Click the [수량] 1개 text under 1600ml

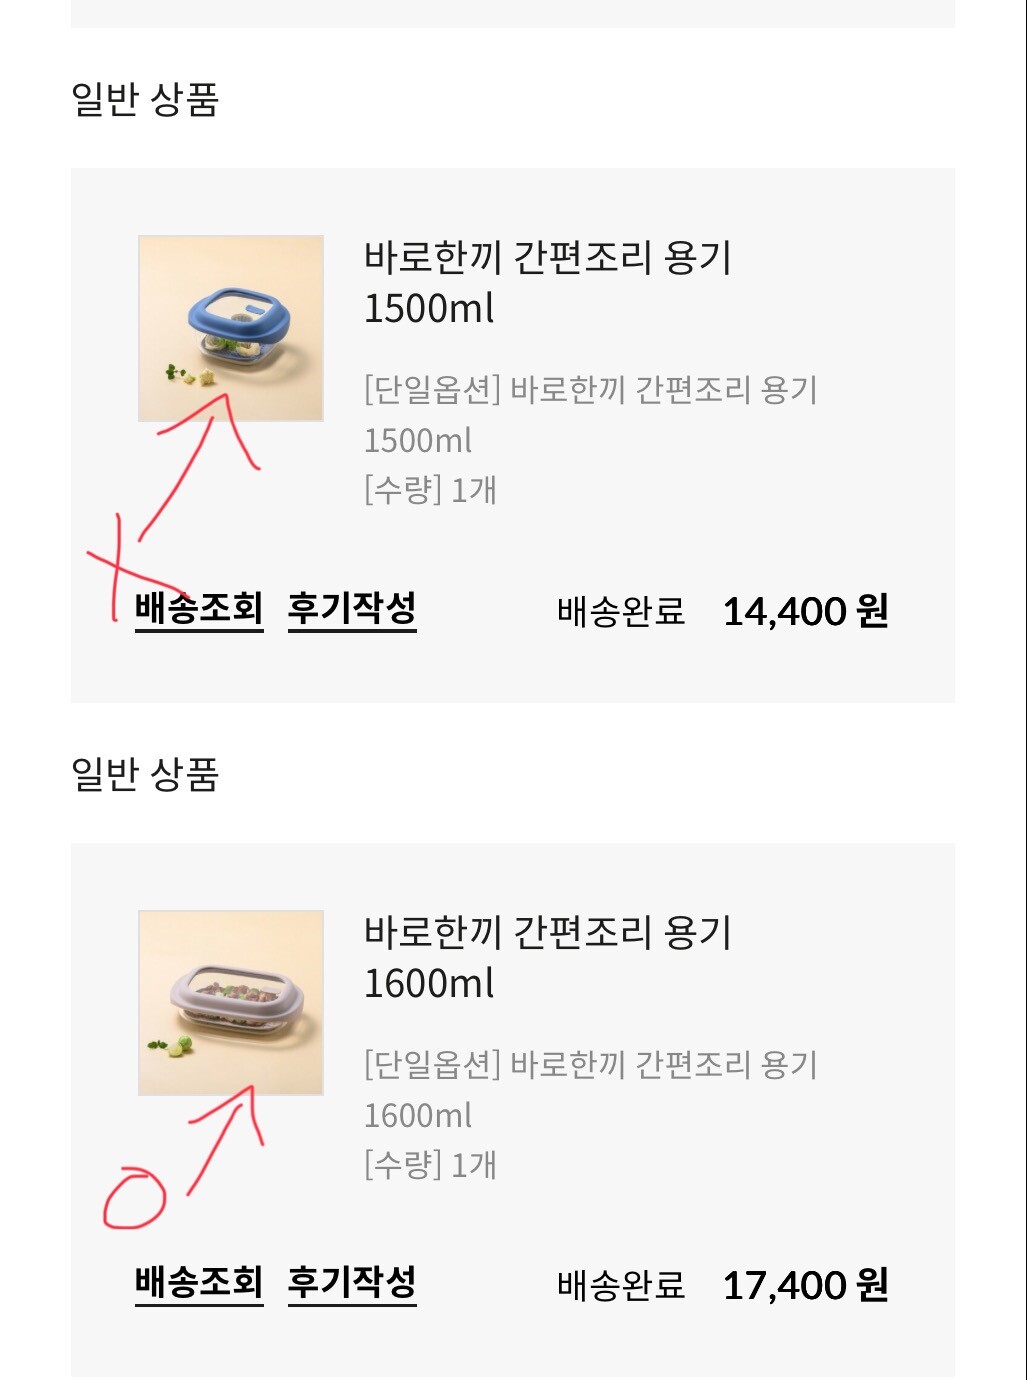point(430,1165)
